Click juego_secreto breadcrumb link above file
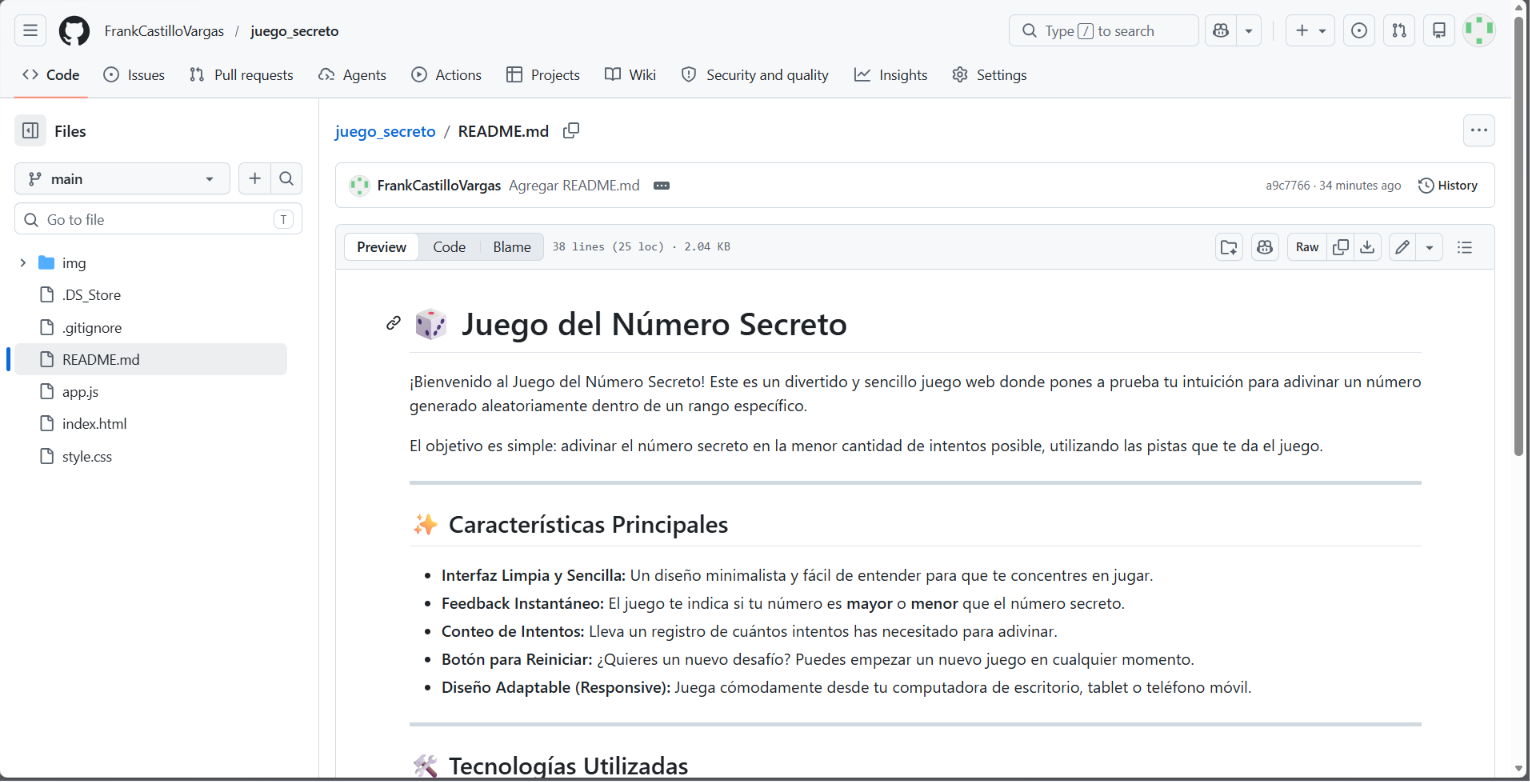Screen dimensions: 1530x782 pos(385,131)
